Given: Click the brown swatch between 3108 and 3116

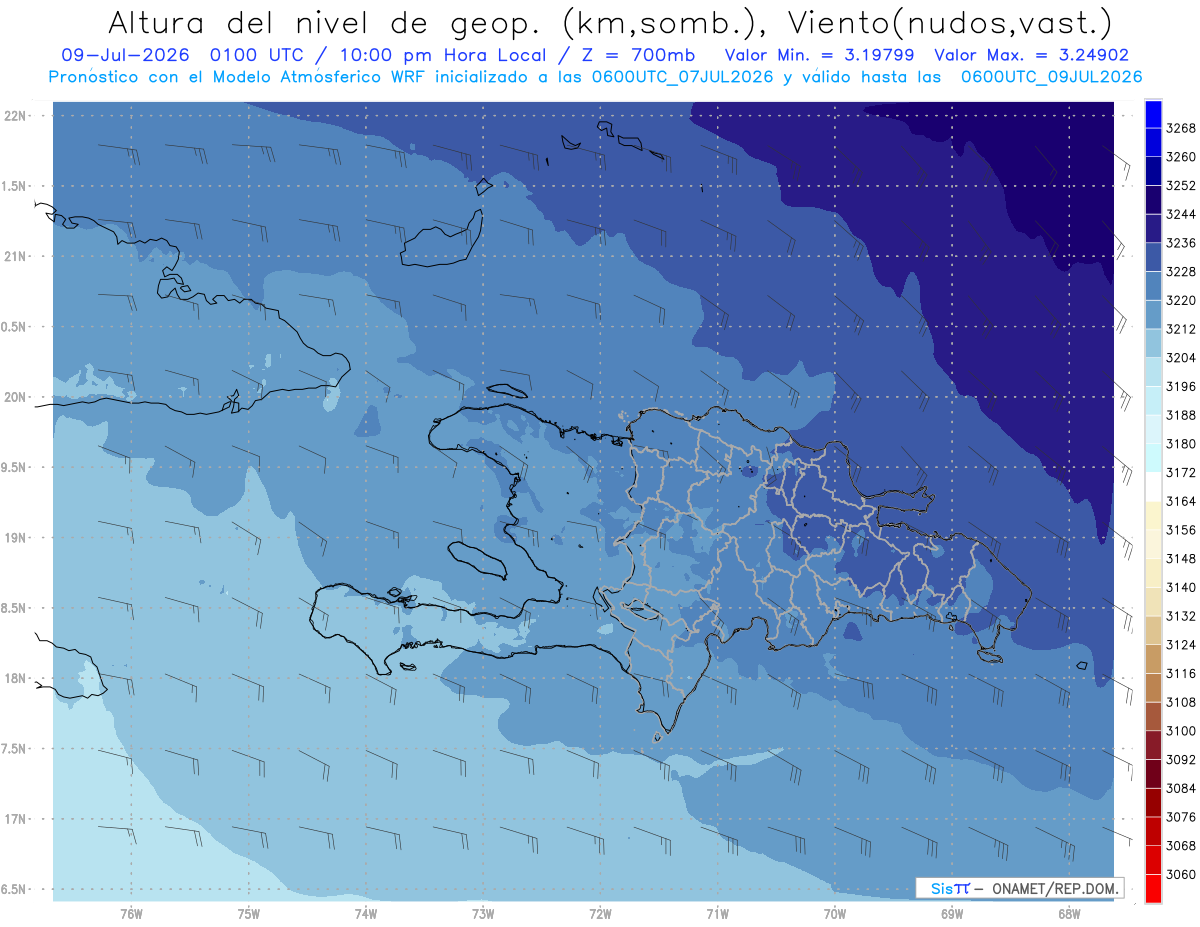Looking at the screenshot, I should tap(1153, 688).
